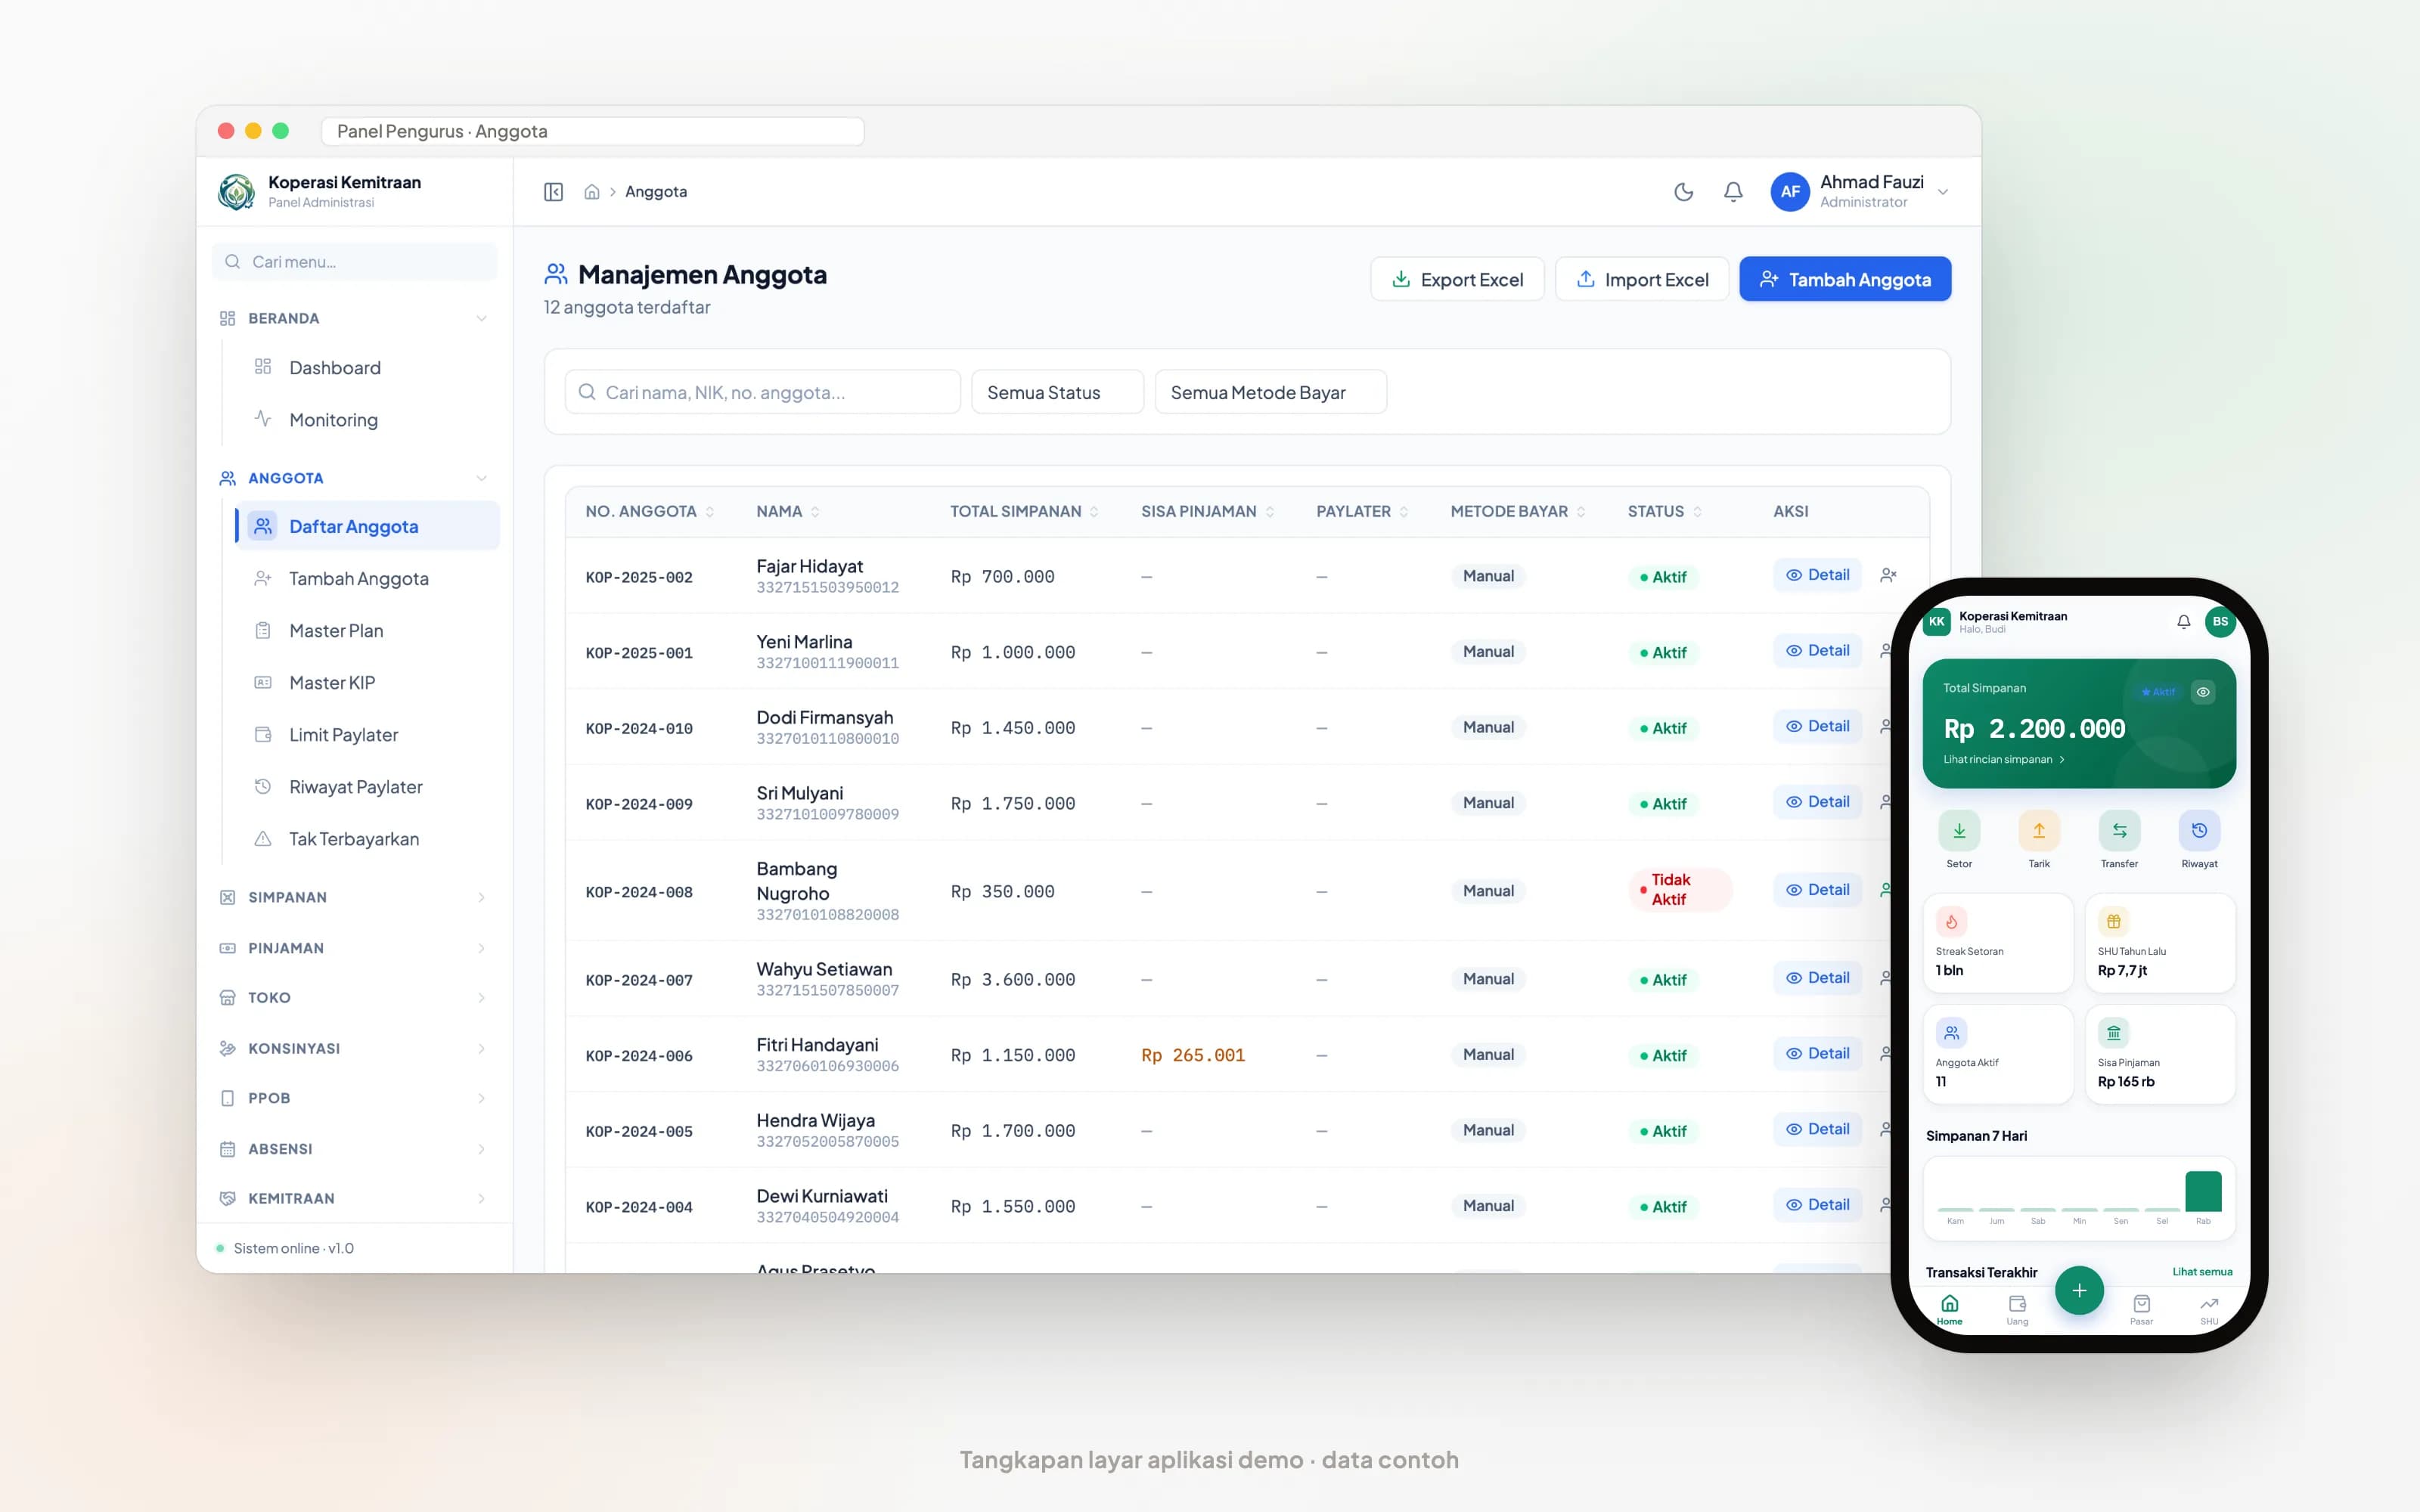Screen dimensions: 2420x1512
Task: Click Tak Terbayarkan warning icon
Action: click(x=263, y=839)
